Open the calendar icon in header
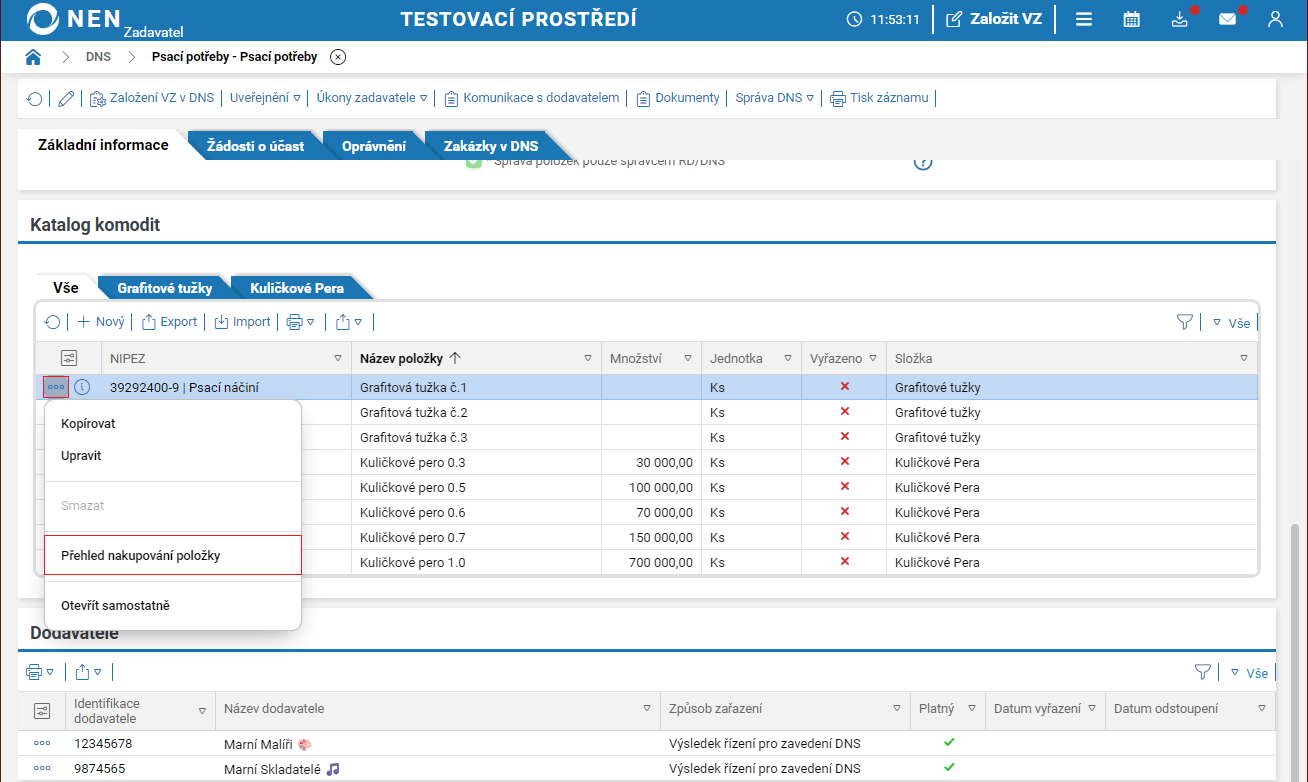Screen dimensions: 1308x782 pos(1131,19)
